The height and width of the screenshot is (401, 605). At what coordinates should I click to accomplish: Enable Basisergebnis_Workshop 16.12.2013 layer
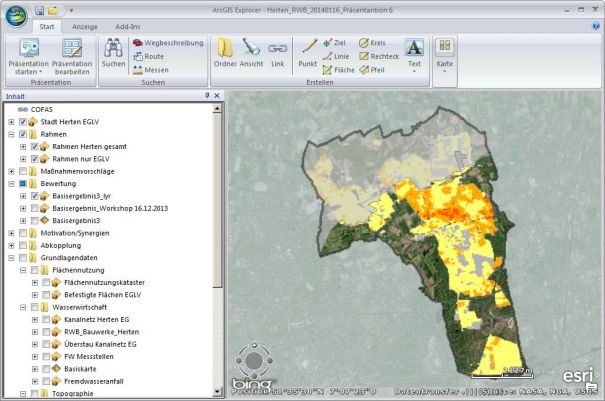tap(35, 208)
